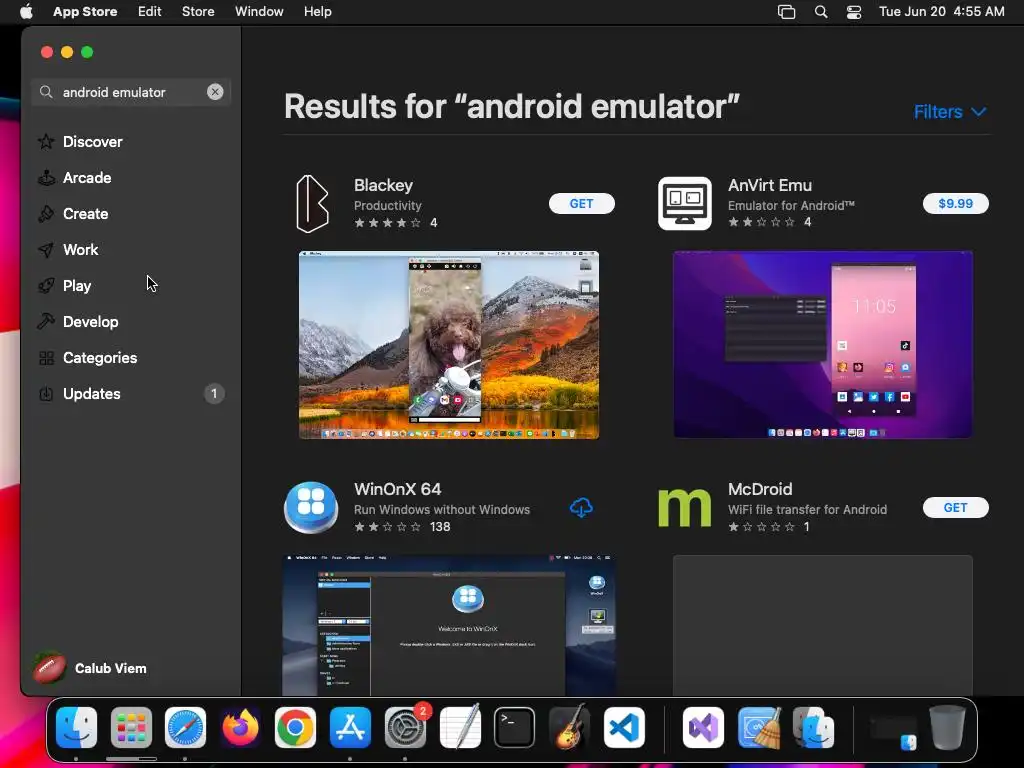Image resolution: width=1024 pixels, height=768 pixels.
Task: Open the Calub Viem account profile
Action: click(x=91, y=668)
